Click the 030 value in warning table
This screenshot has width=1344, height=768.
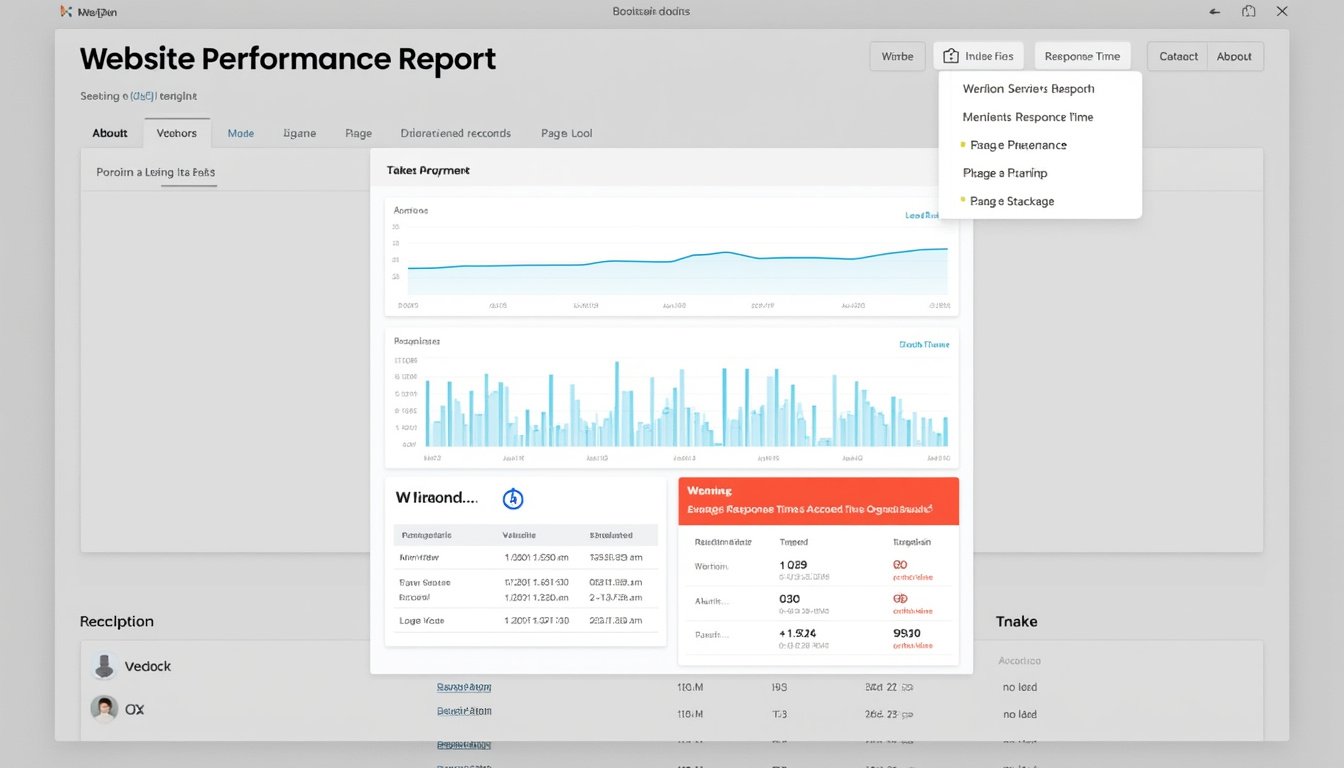[x=789, y=599]
